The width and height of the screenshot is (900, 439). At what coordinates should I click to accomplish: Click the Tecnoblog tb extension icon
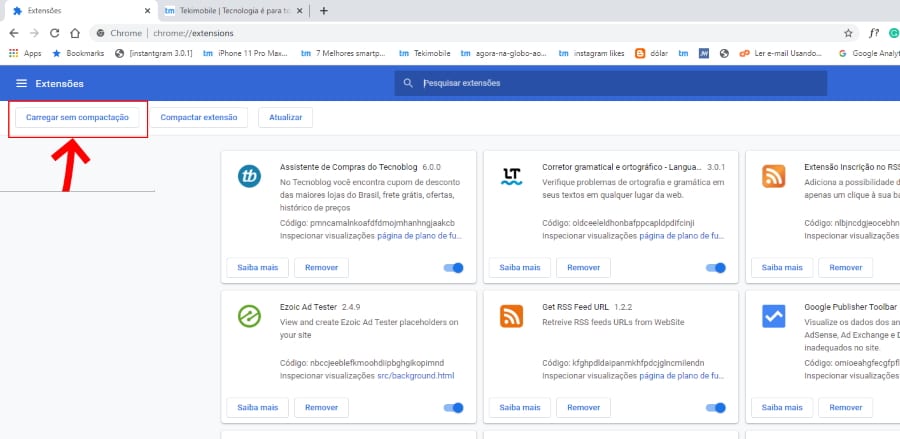click(249, 176)
